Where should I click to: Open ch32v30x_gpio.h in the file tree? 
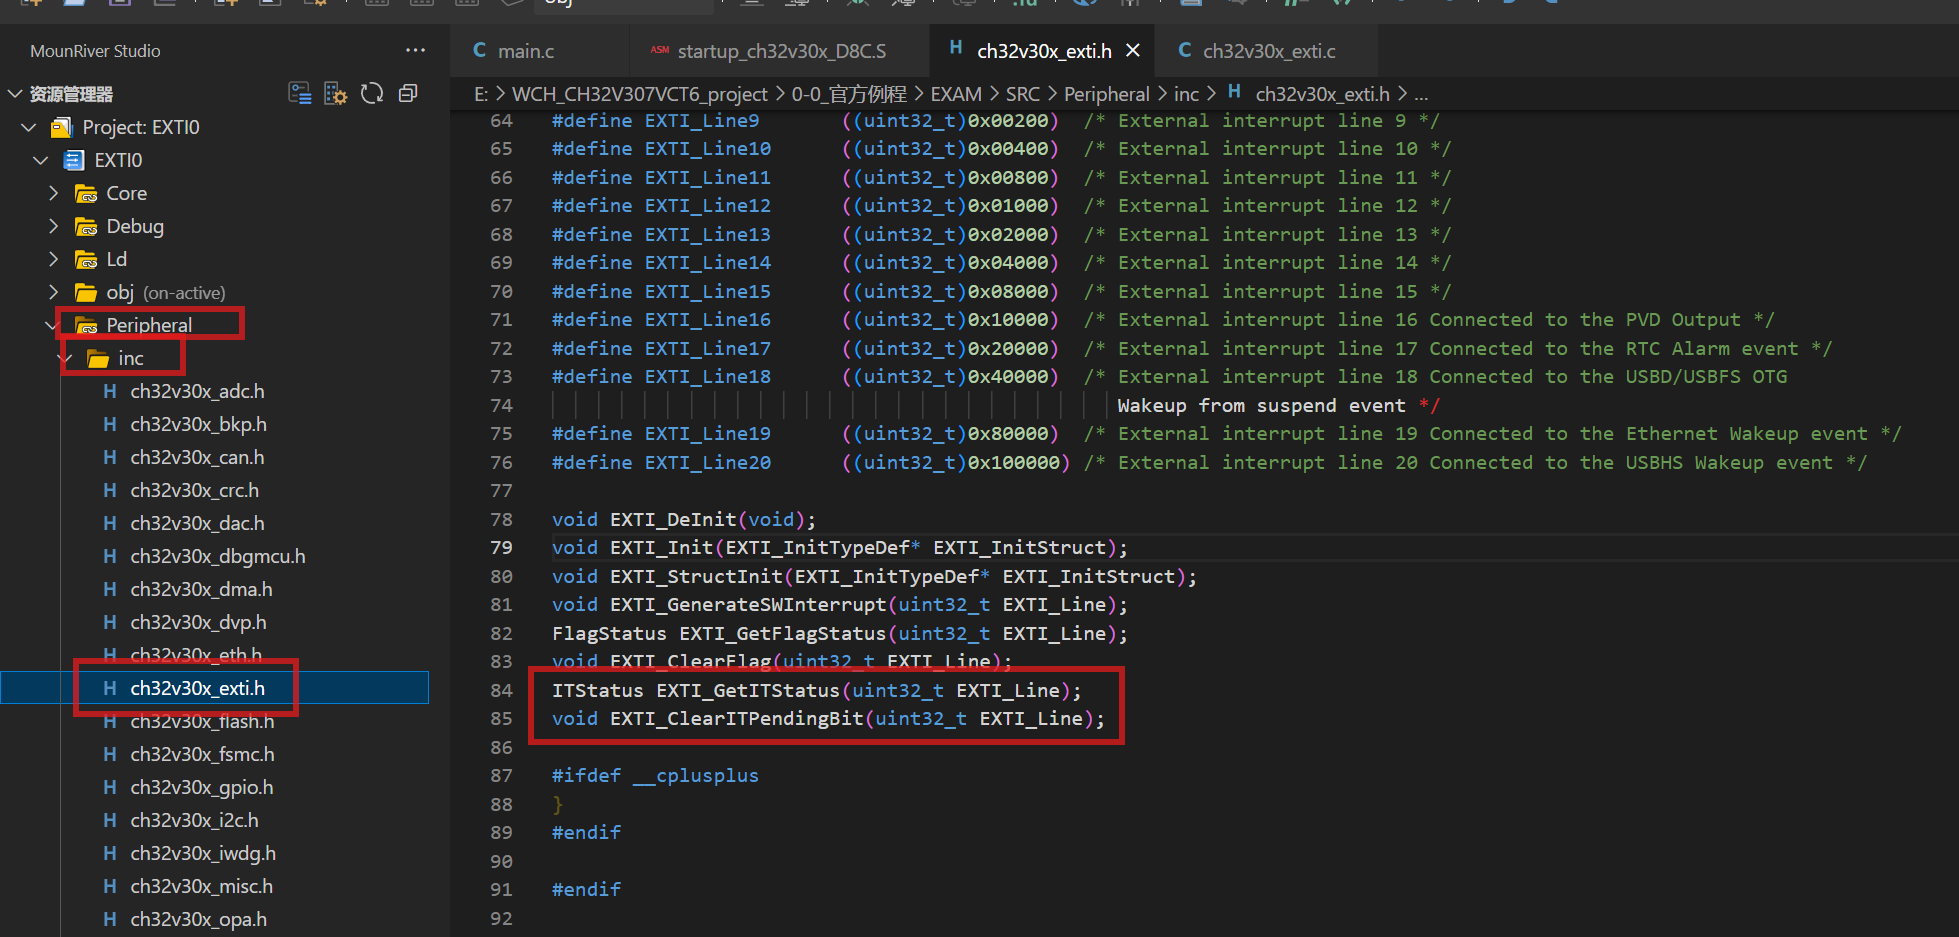pyautogui.click(x=202, y=787)
